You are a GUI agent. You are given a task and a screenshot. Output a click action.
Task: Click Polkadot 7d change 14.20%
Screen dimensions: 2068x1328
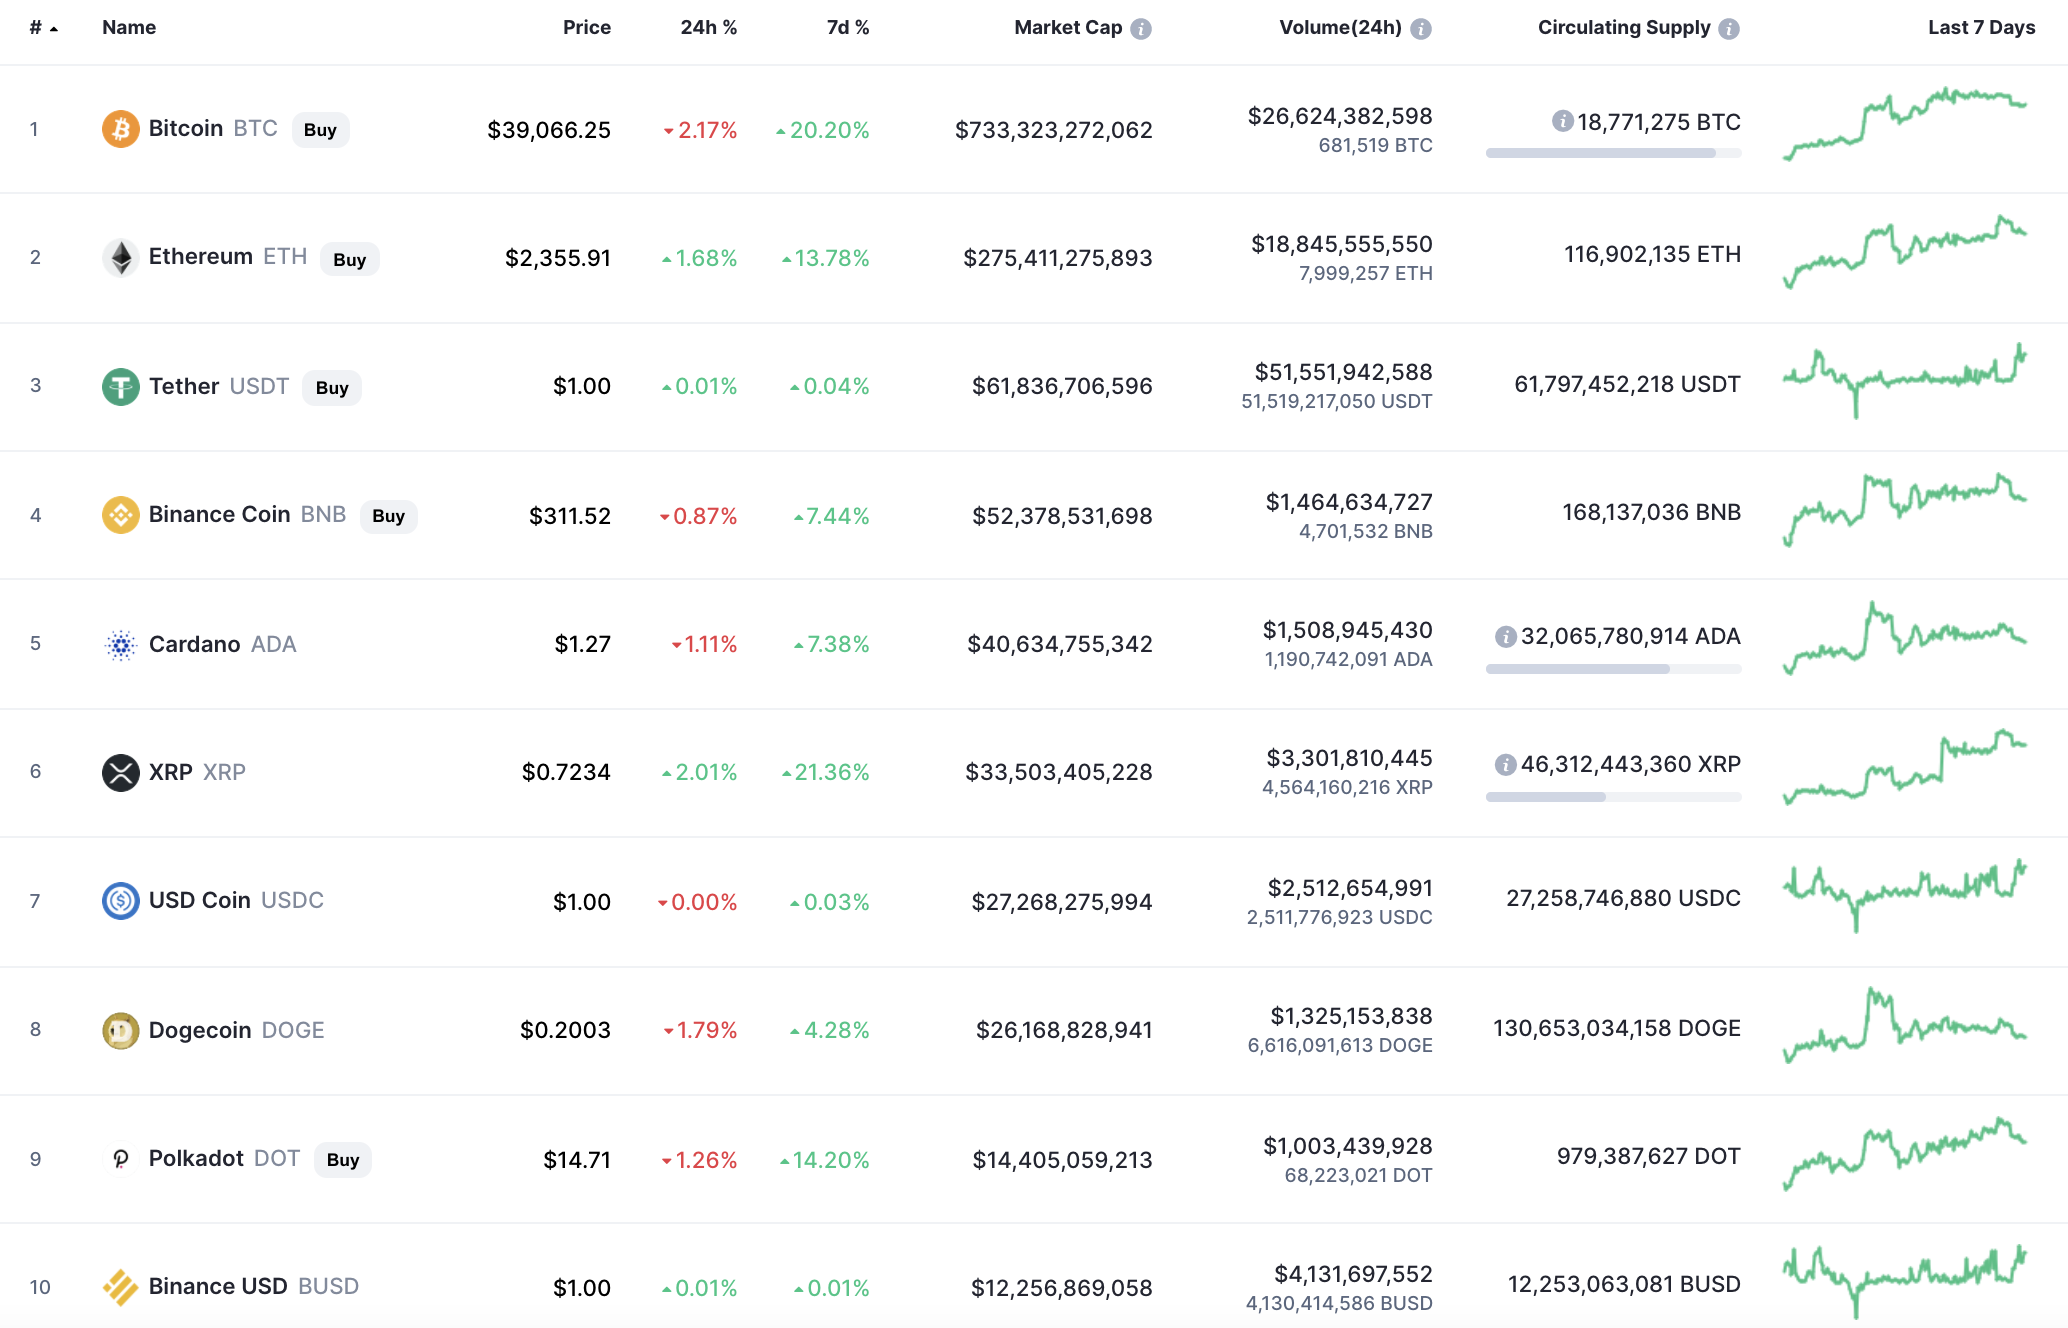(825, 1160)
